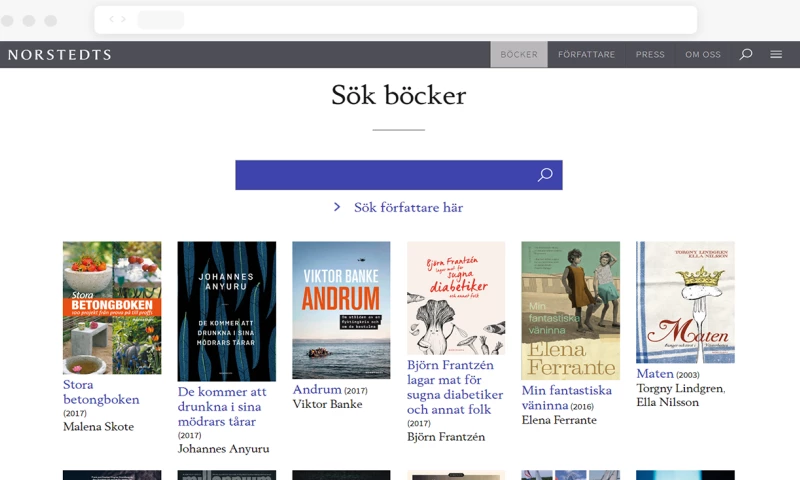Go to the Press section
The width and height of the screenshot is (800, 480).
tap(650, 55)
